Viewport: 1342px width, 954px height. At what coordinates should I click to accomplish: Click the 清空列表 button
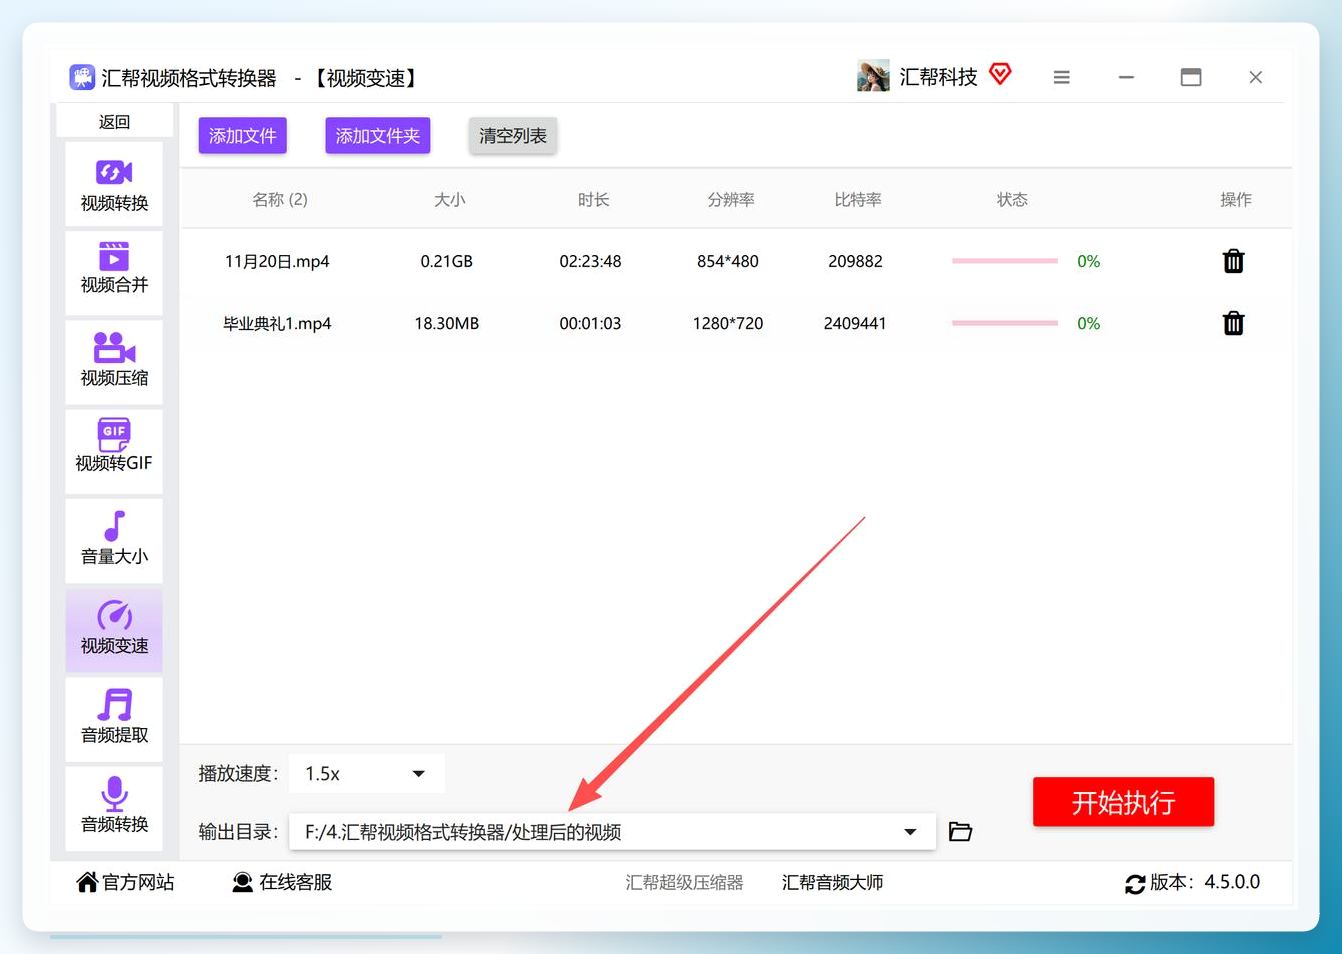click(x=513, y=136)
